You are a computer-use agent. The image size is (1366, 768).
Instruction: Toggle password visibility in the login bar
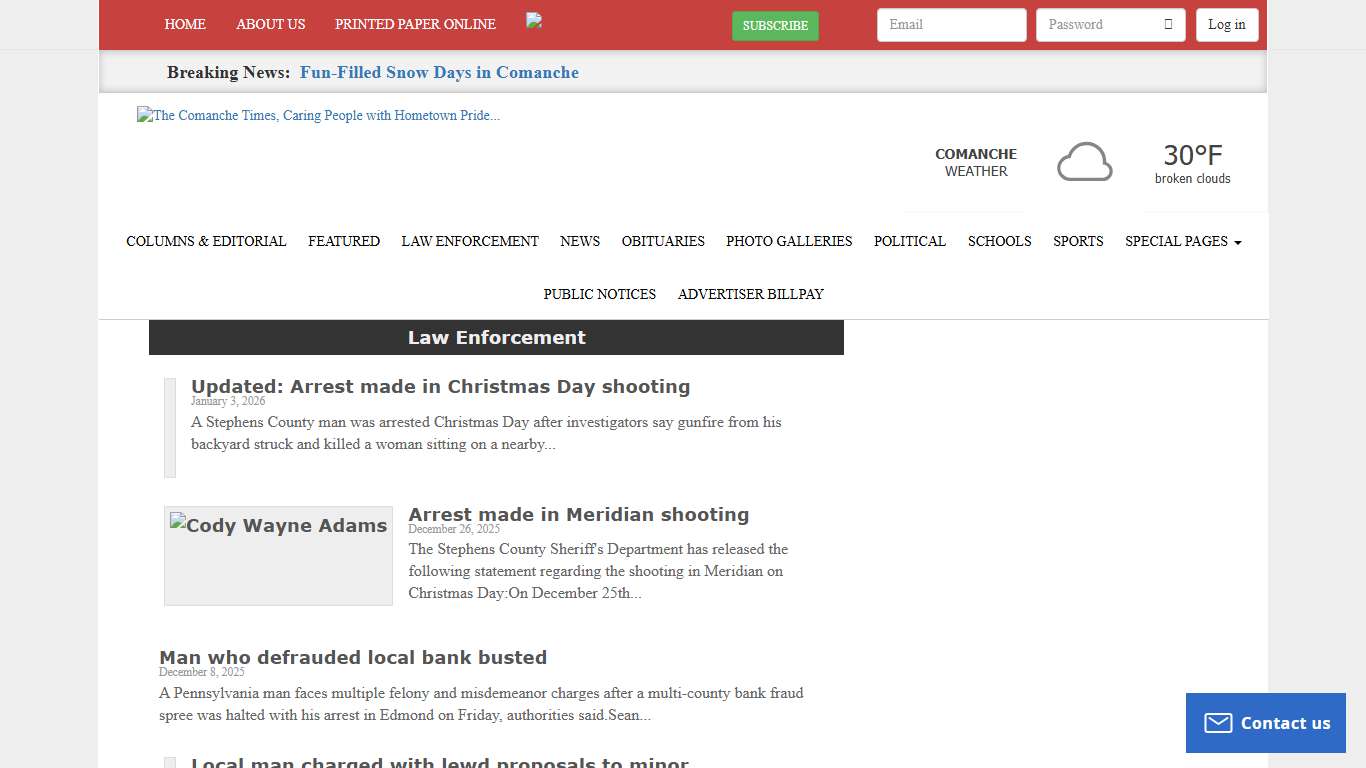coord(1171,24)
